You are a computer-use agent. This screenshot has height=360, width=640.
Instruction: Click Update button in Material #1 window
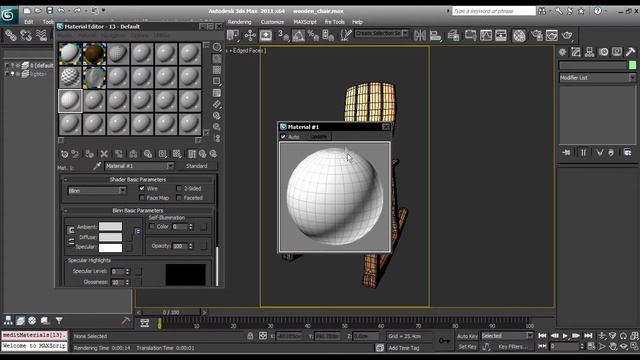[318, 137]
